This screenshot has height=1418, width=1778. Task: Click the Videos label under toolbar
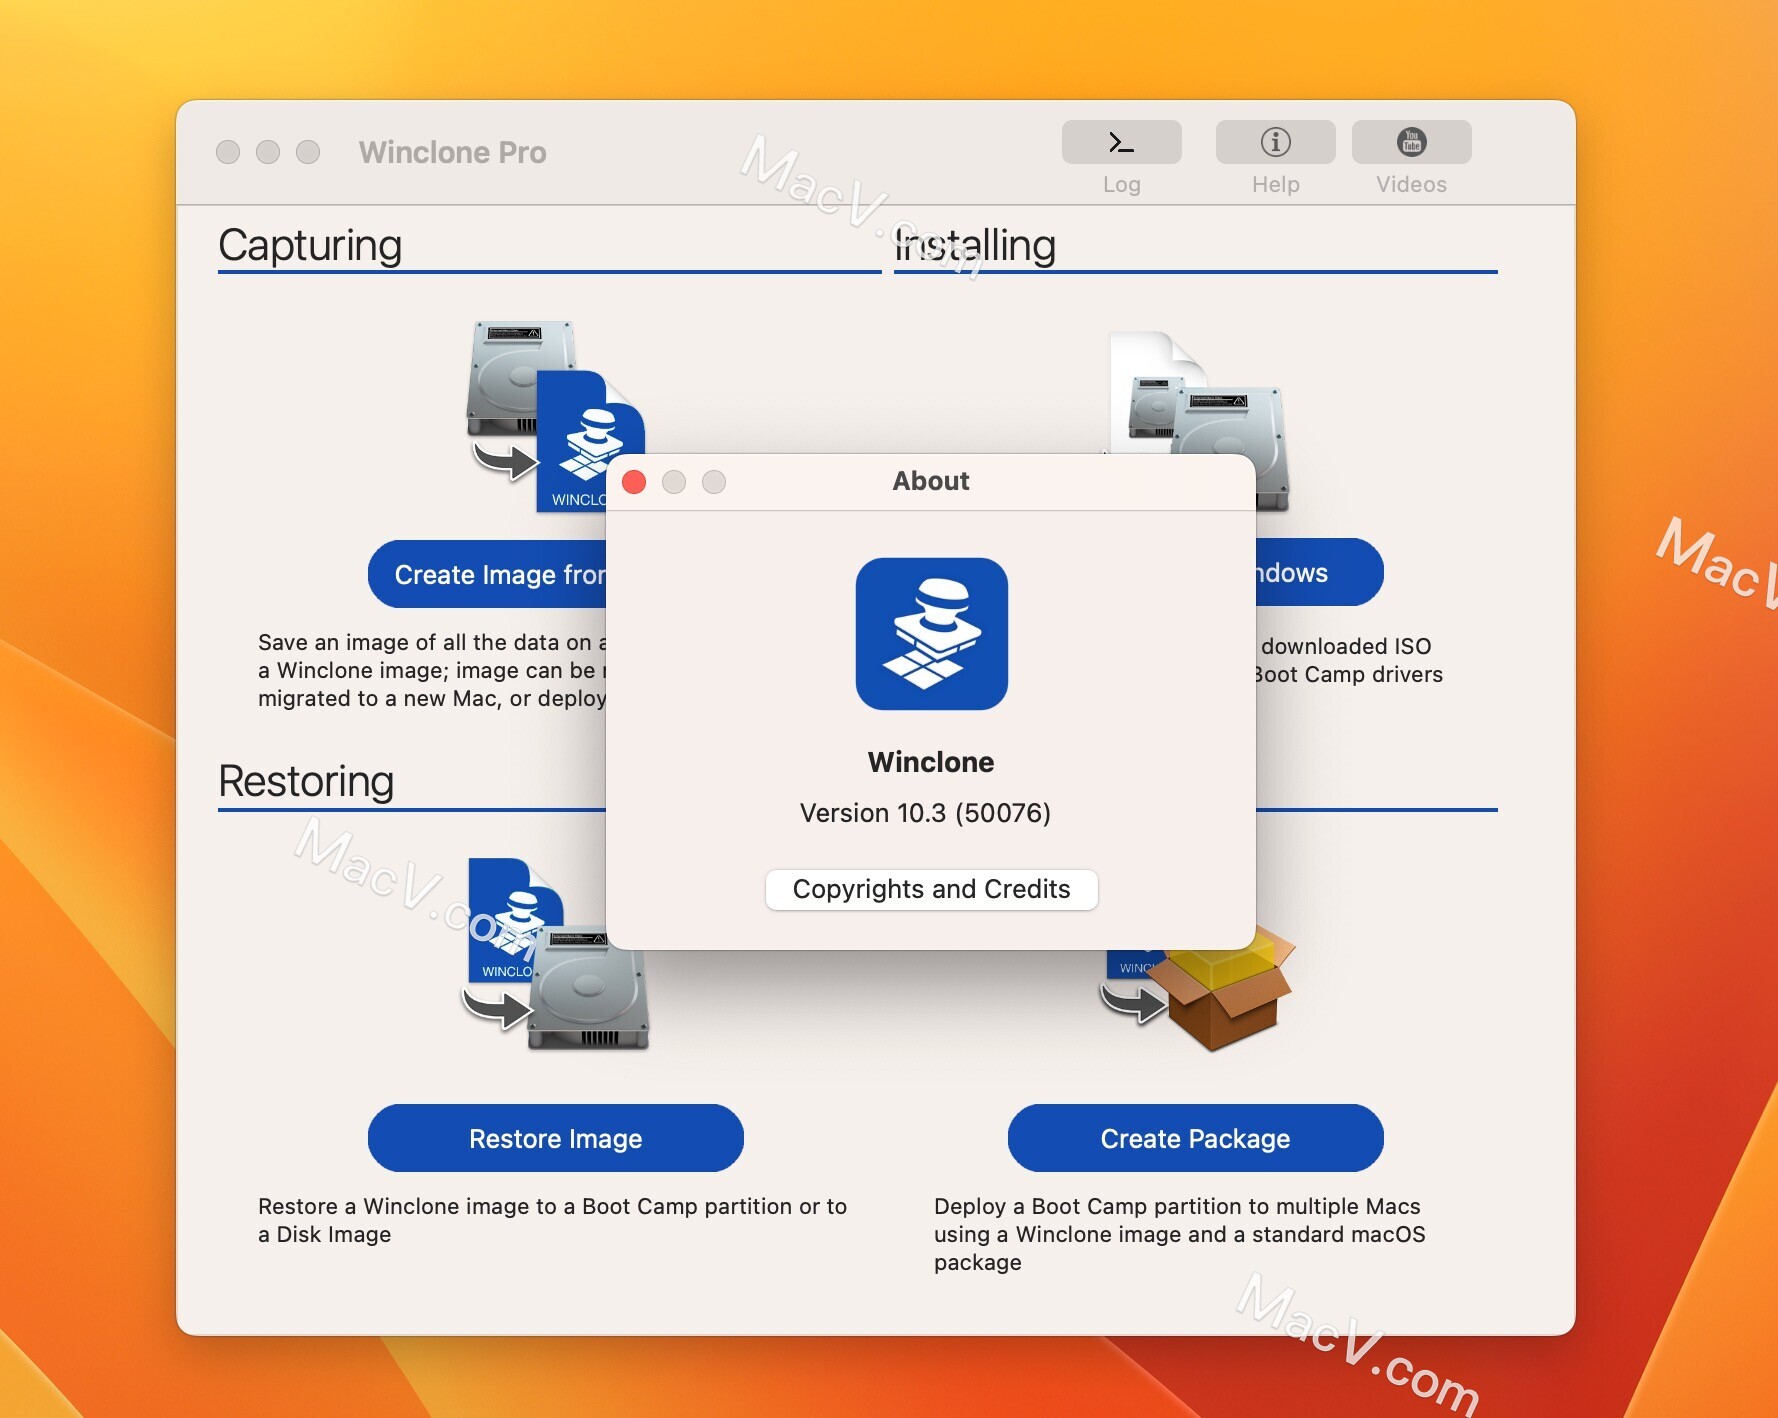point(1411,184)
